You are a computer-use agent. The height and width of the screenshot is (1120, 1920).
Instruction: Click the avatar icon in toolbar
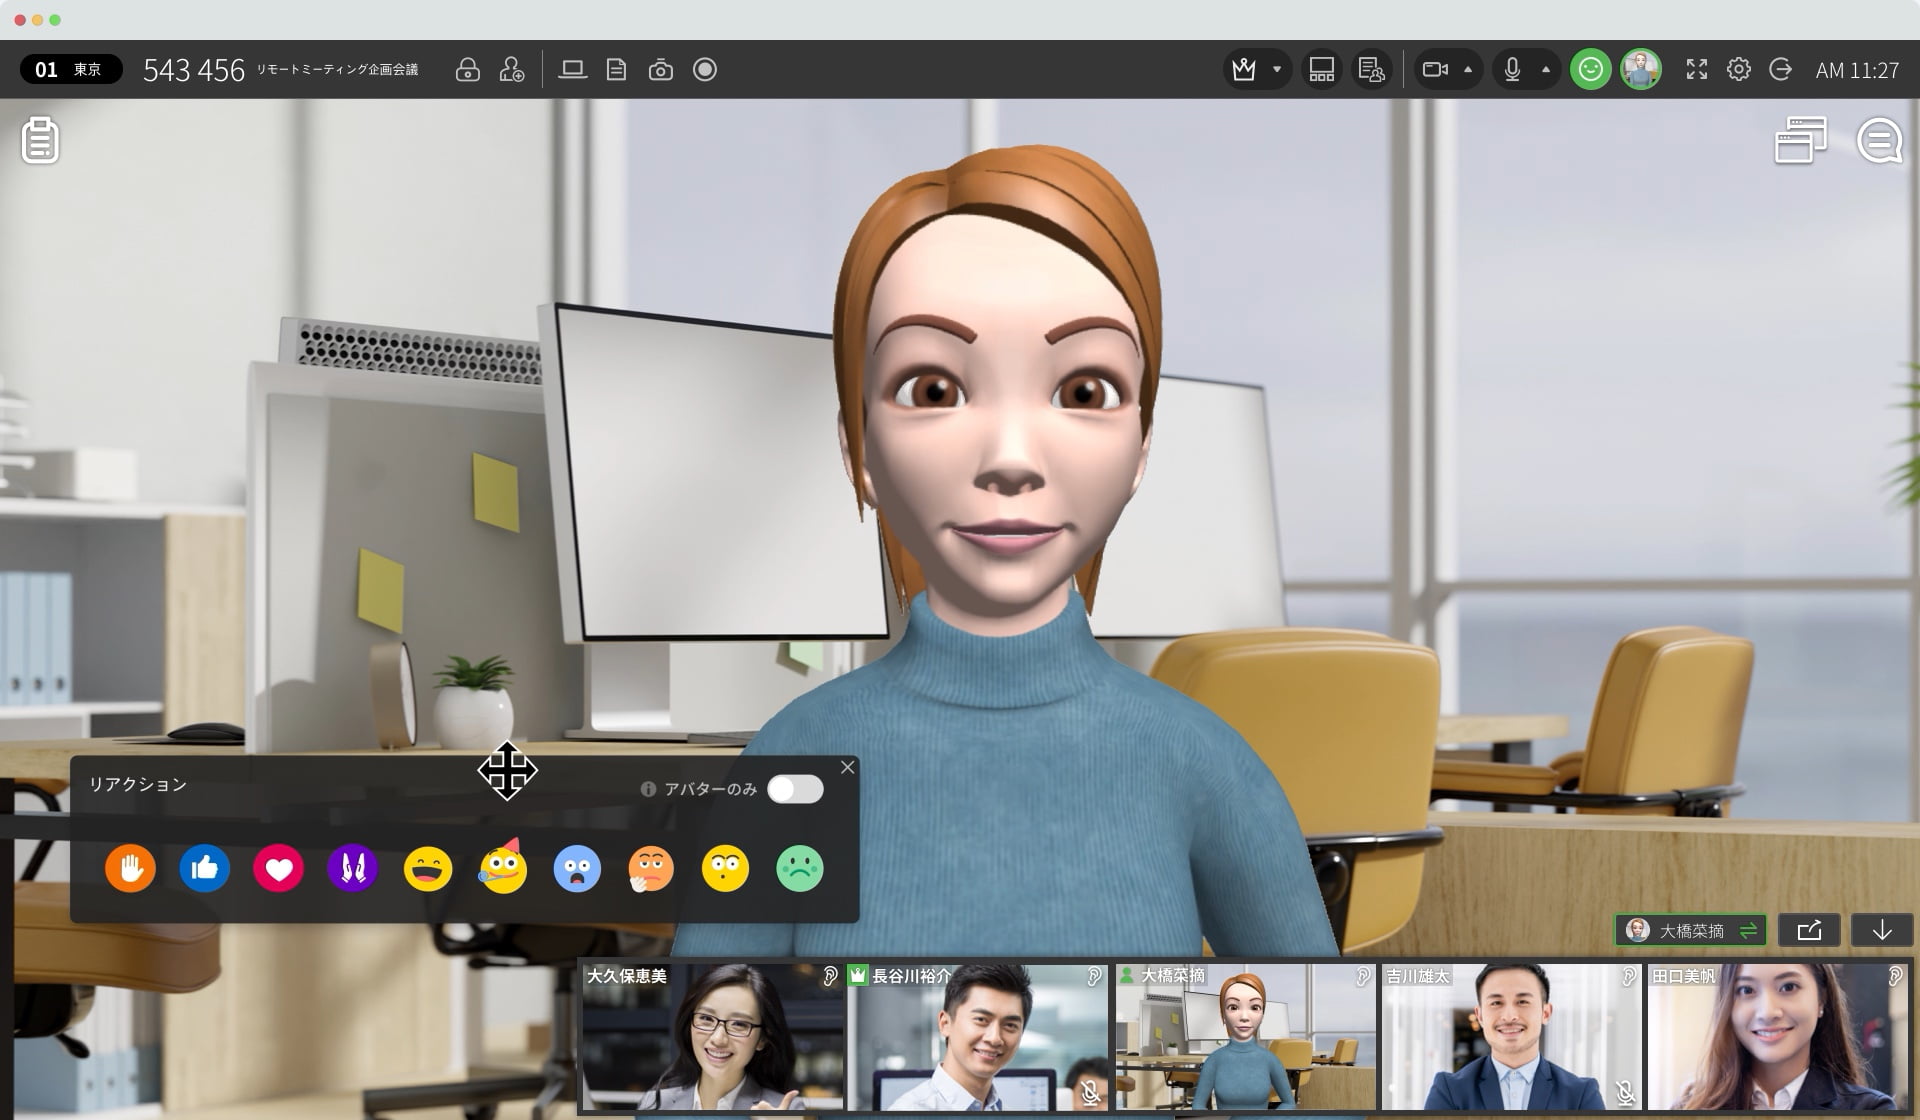click(x=1641, y=70)
